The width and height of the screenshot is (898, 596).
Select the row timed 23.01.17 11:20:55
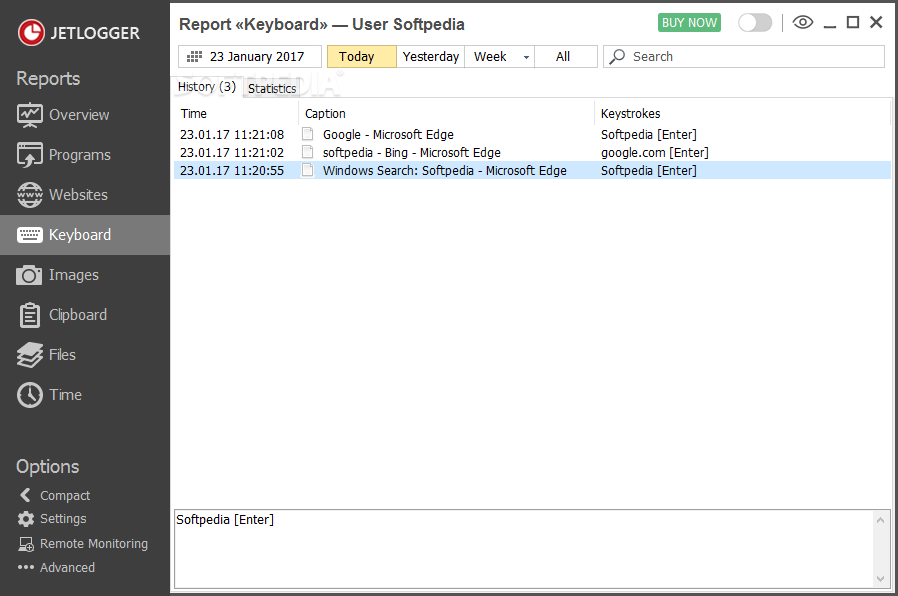pyautogui.click(x=532, y=170)
